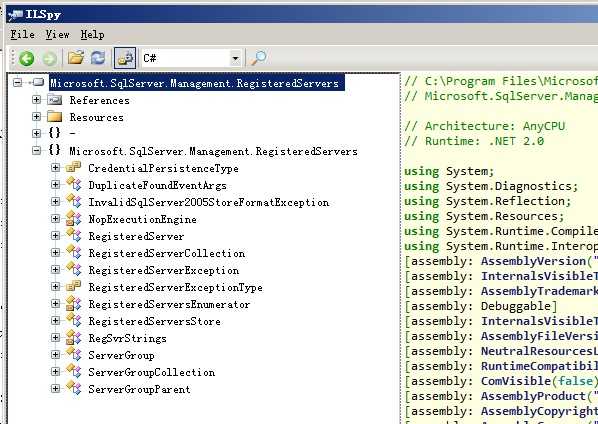Click the RegisteredServerException class icon
This screenshot has height=424, width=598.
73,269
